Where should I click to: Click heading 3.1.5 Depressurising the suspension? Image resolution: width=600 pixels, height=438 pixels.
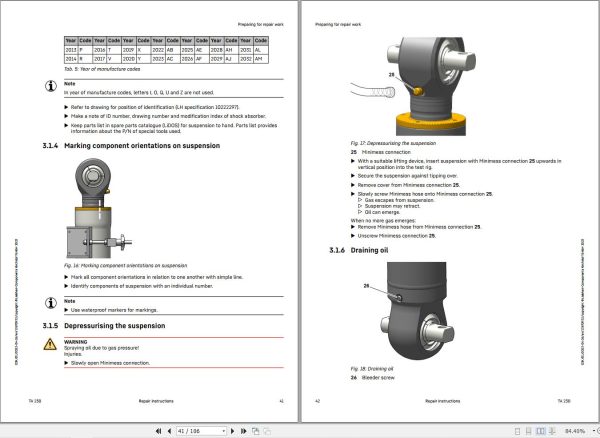tap(104, 326)
